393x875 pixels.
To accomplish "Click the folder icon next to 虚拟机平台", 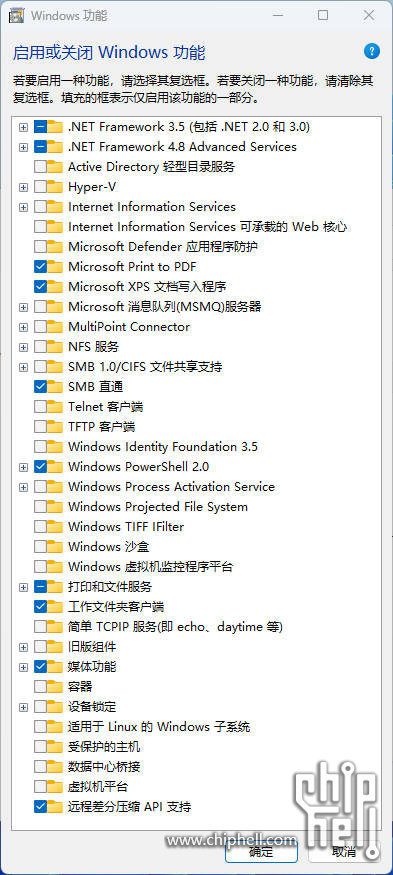I will click(55, 787).
